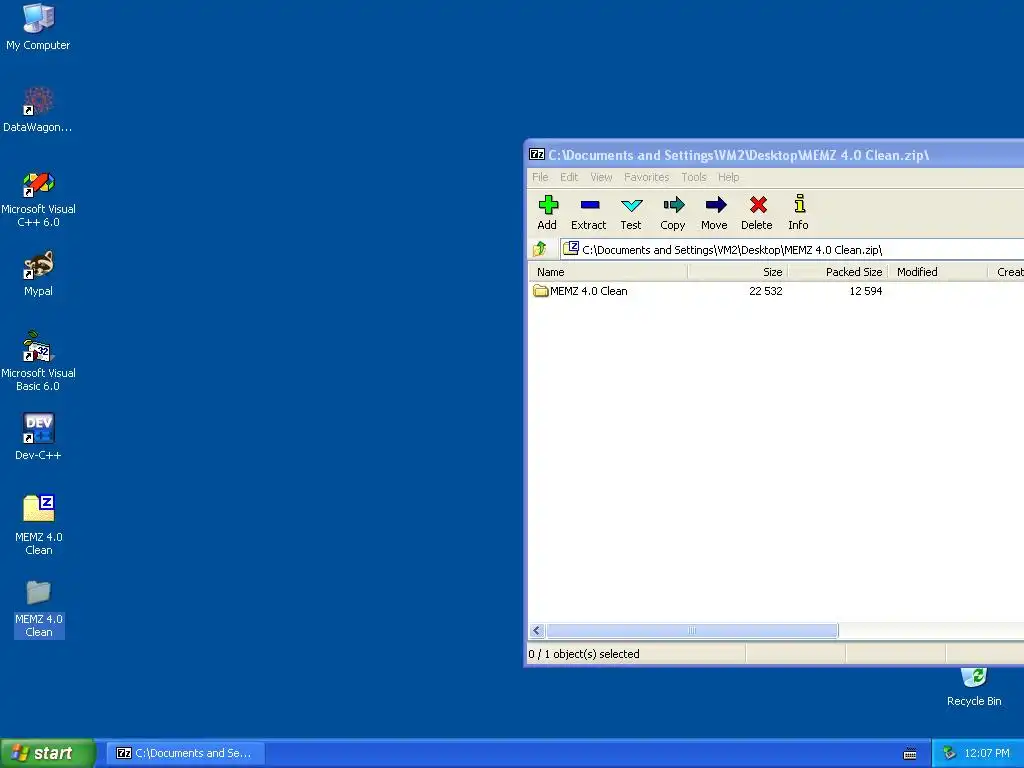Select the Mypal browser shortcut

pyautogui.click(x=38, y=274)
